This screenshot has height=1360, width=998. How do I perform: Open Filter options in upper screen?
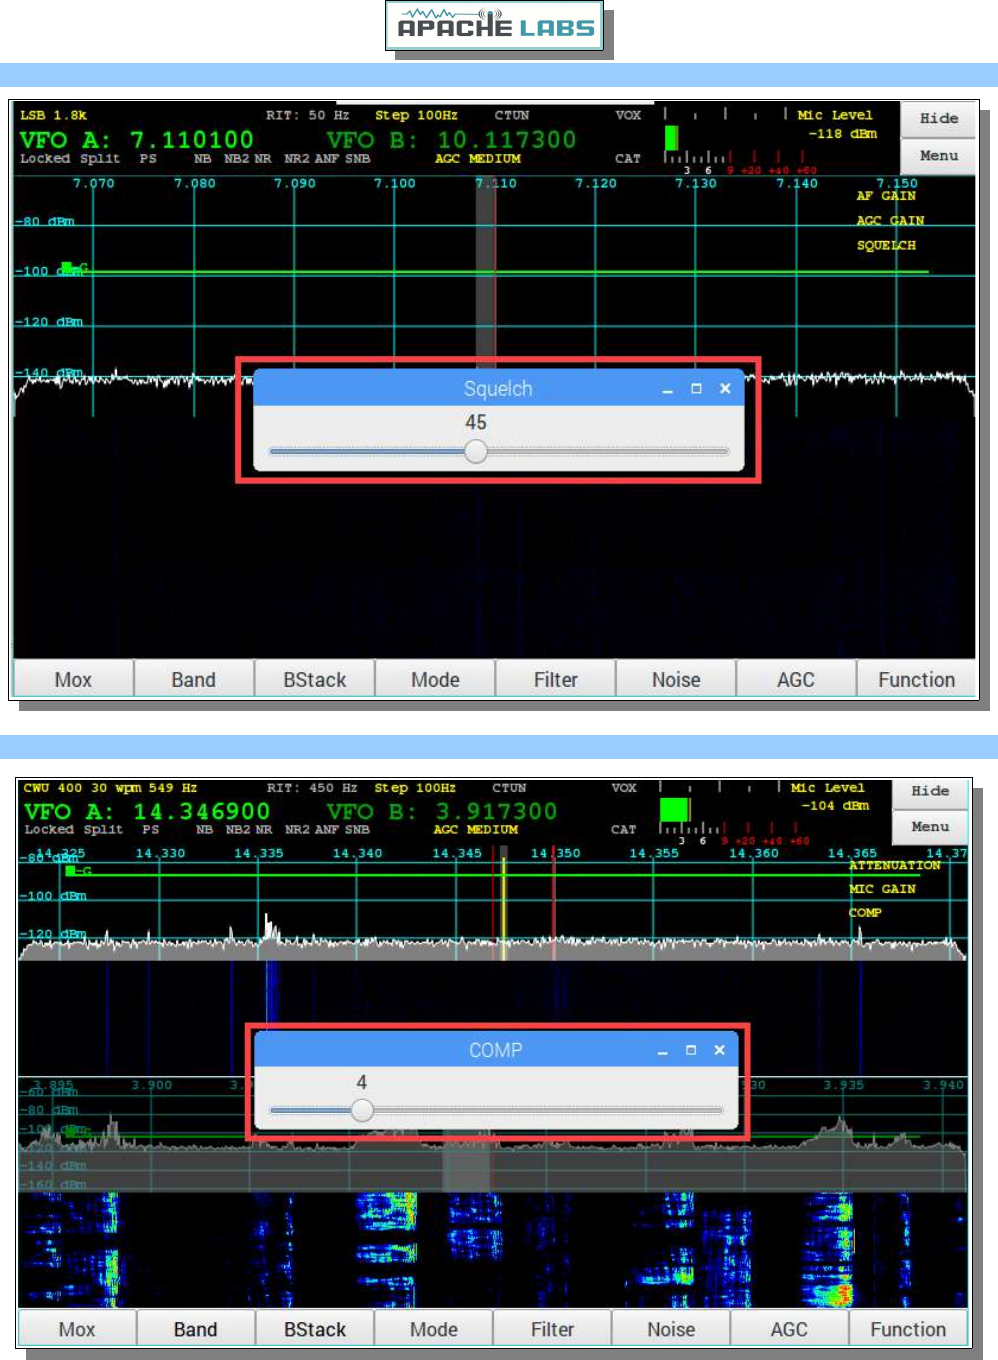click(x=555, y=679)
